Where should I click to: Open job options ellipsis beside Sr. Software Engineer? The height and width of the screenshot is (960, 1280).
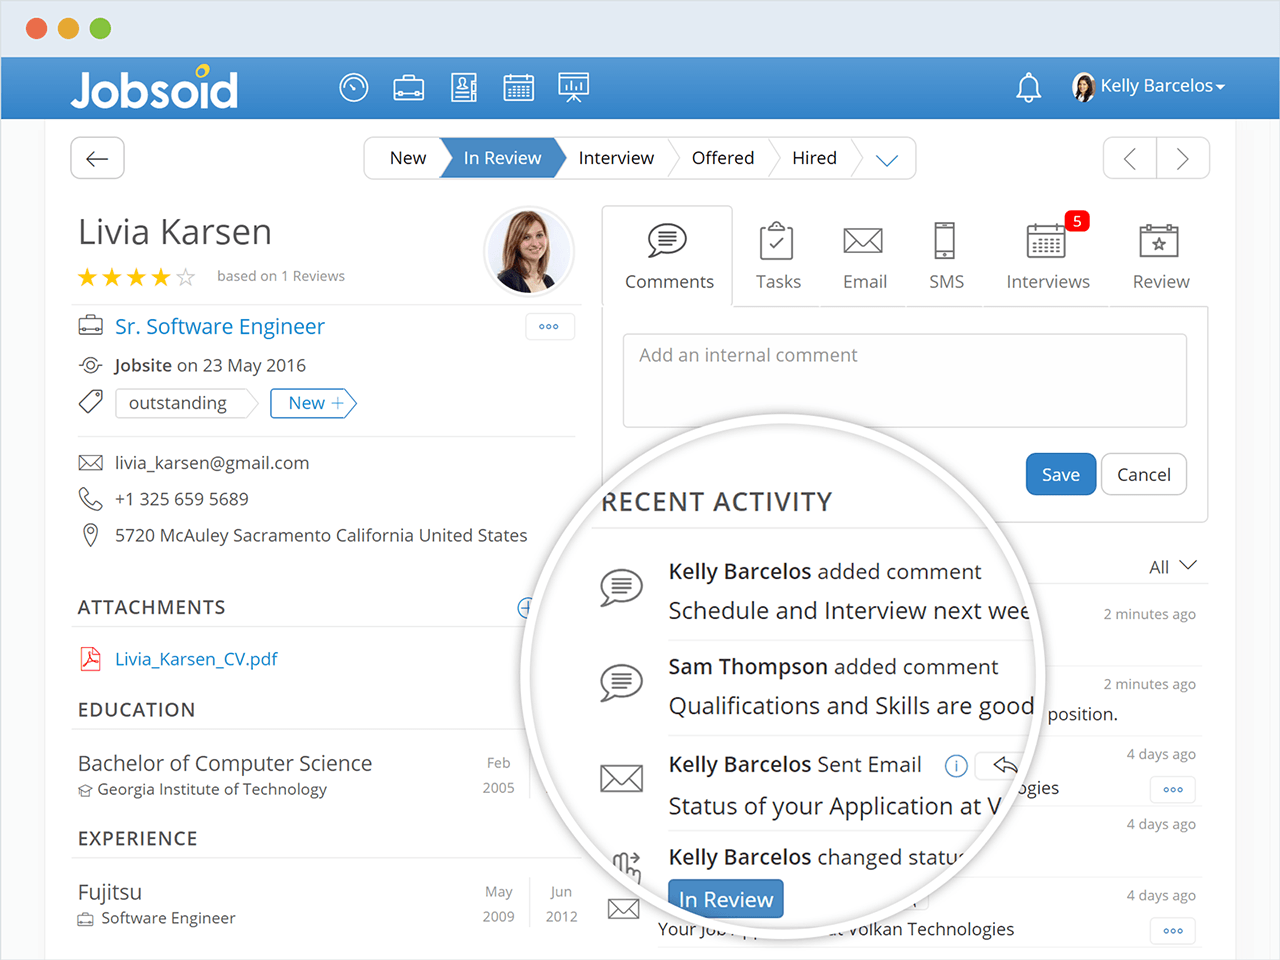tap(549, 327)
